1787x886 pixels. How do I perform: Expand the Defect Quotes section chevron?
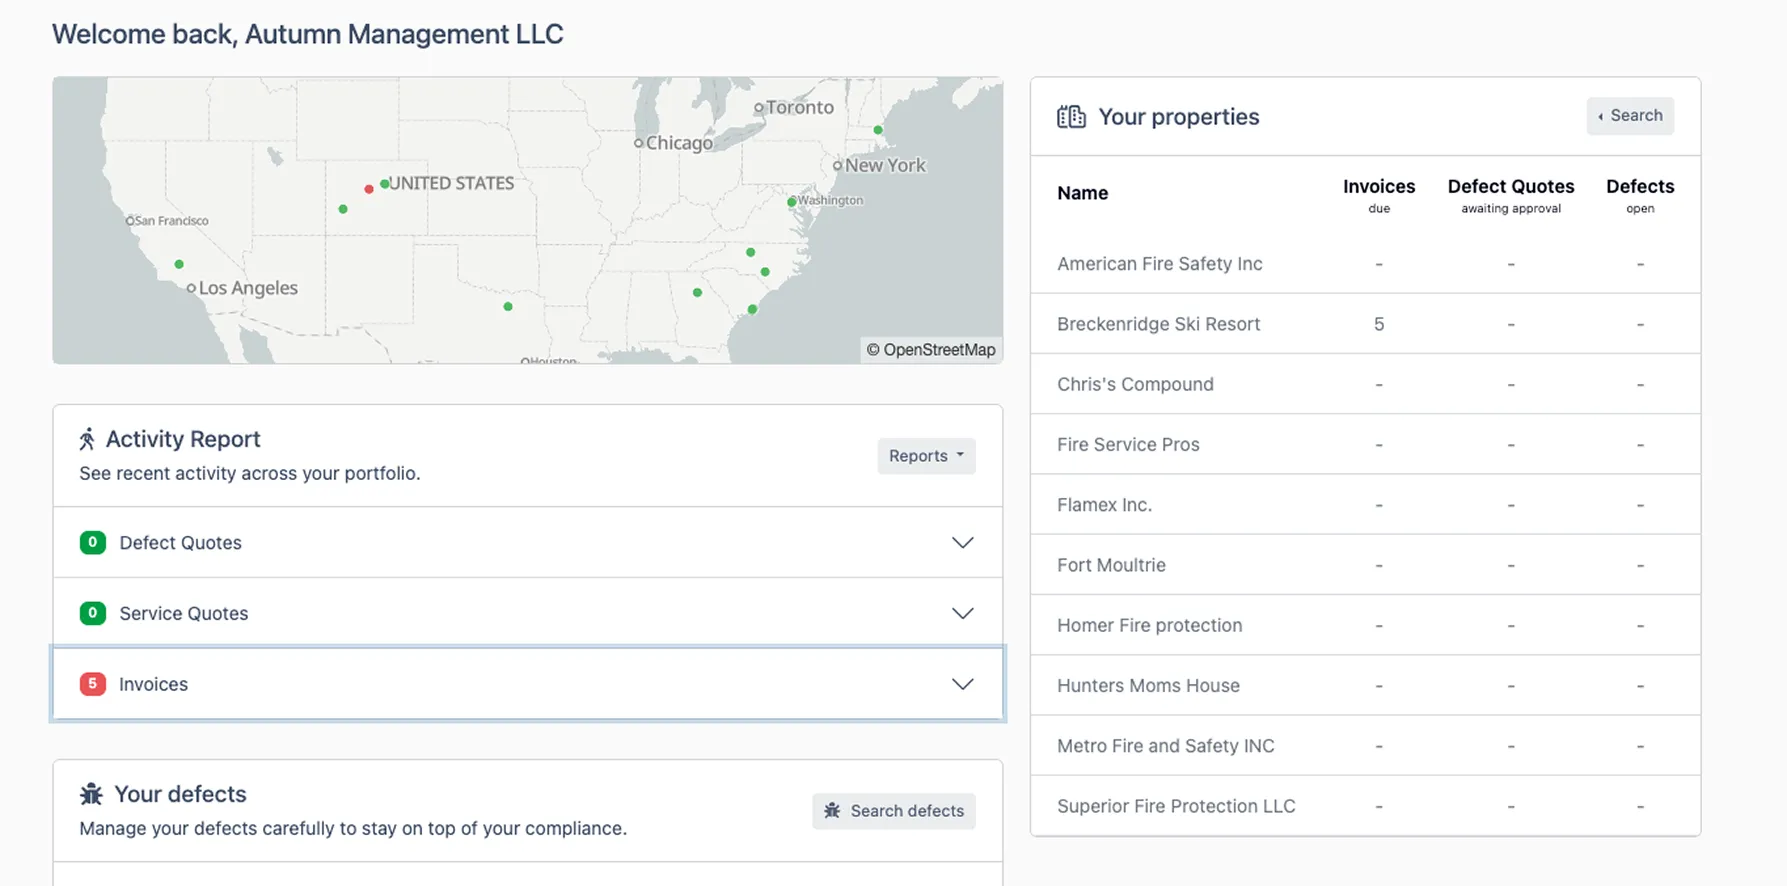[x=962, y=543]
